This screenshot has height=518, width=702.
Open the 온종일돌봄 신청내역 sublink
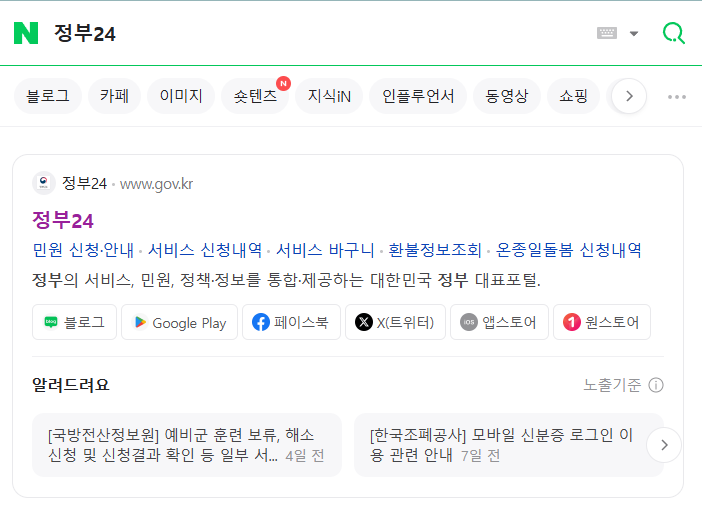click(569, 250)
